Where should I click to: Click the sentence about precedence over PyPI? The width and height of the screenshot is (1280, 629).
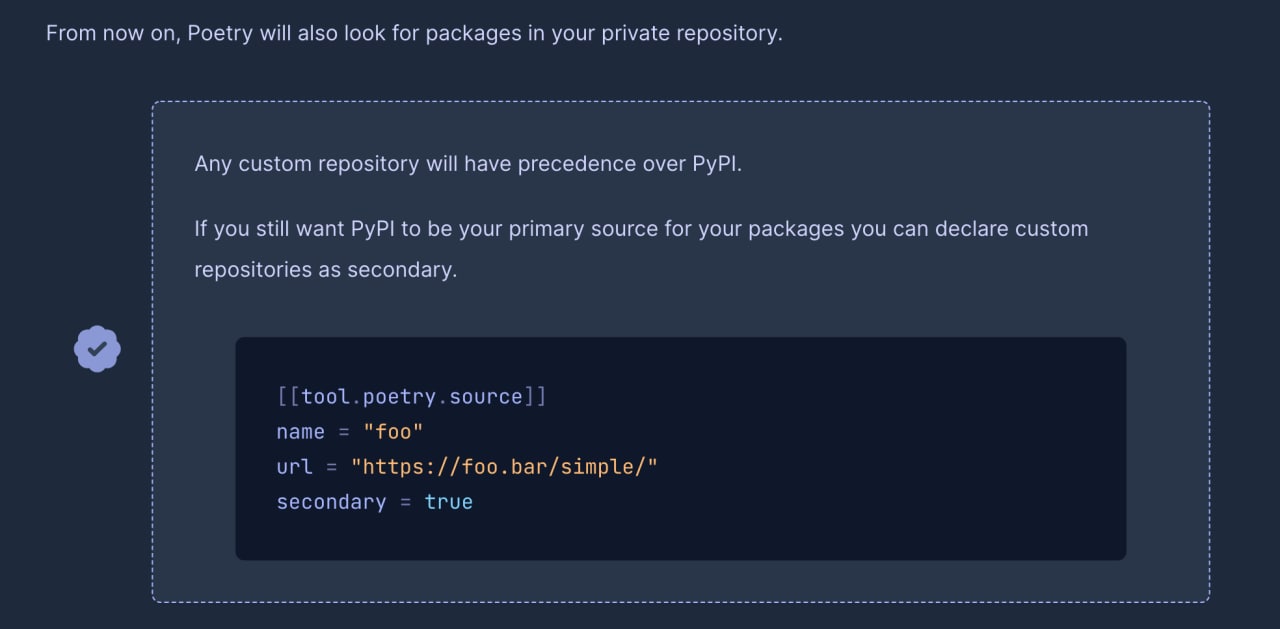[x=468, y=164]
